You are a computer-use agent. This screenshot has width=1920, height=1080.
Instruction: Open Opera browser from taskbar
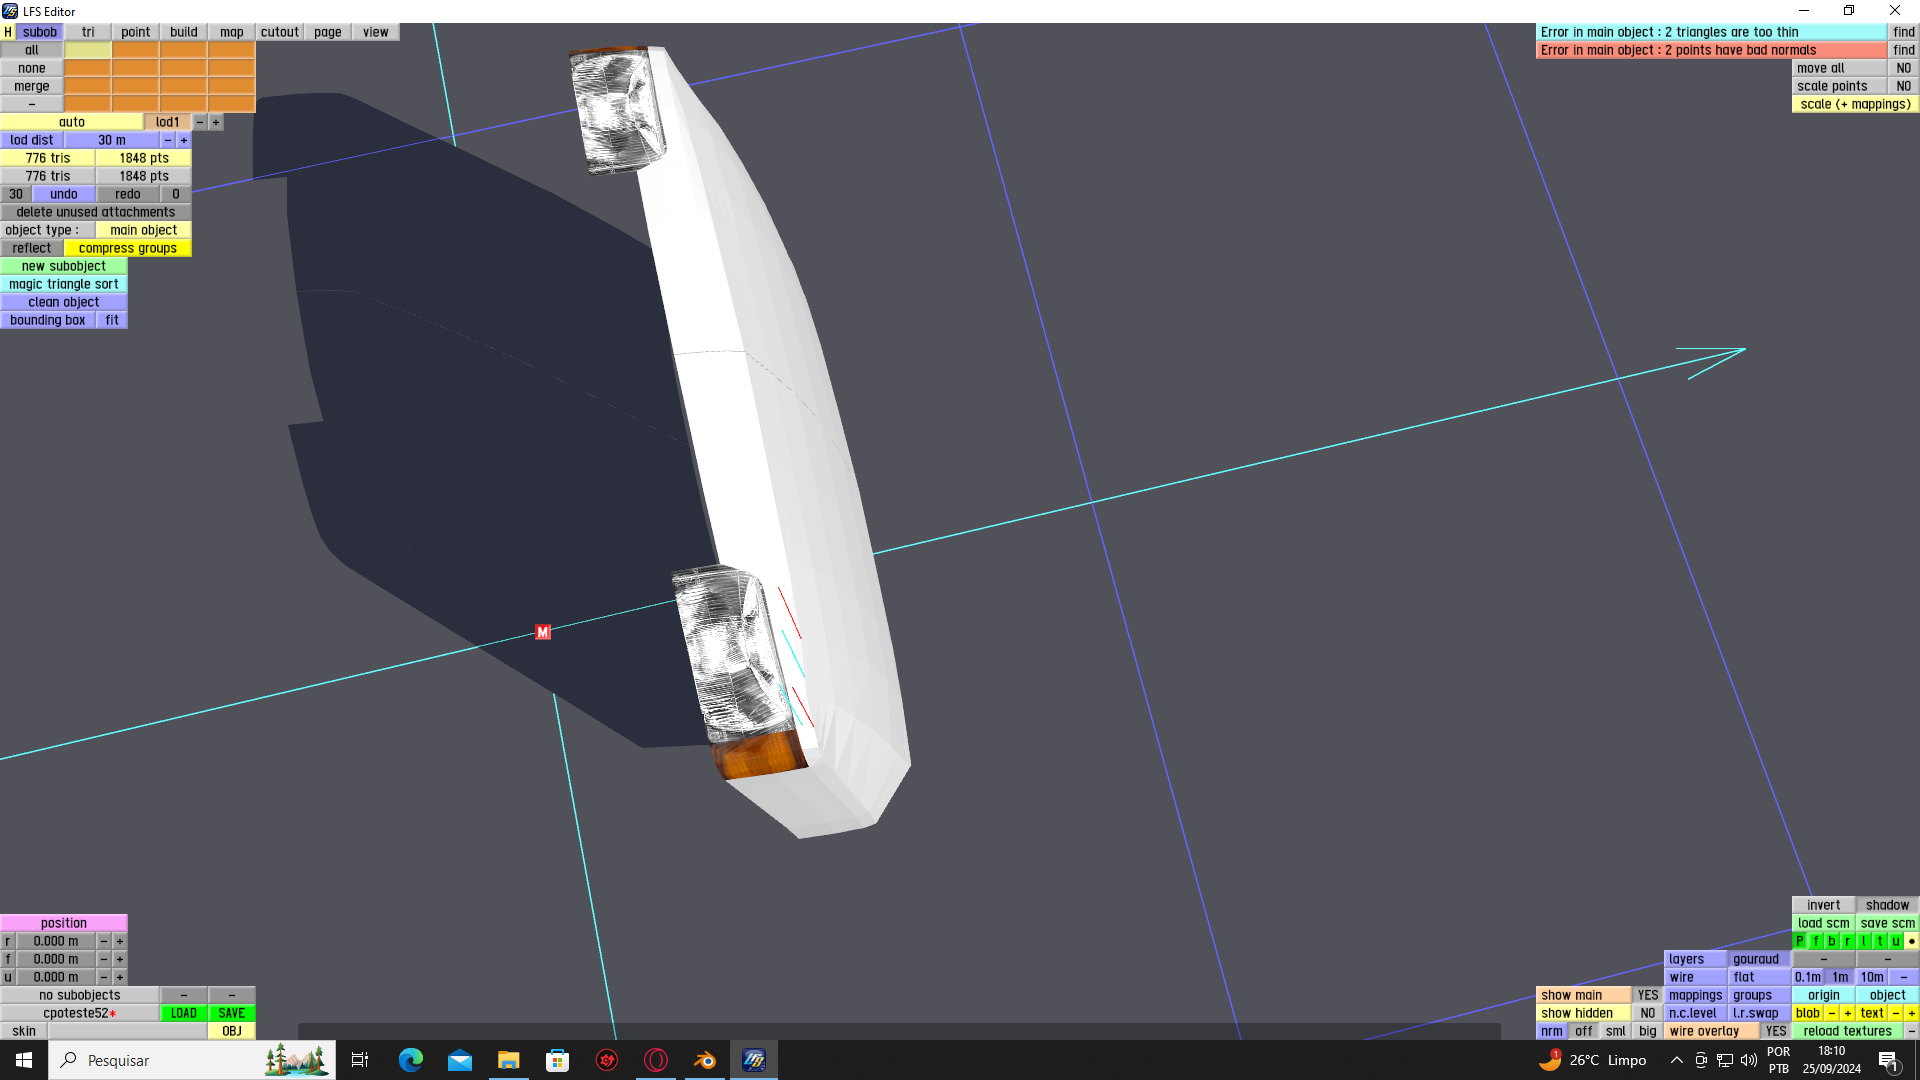[x=656, y=1060]
